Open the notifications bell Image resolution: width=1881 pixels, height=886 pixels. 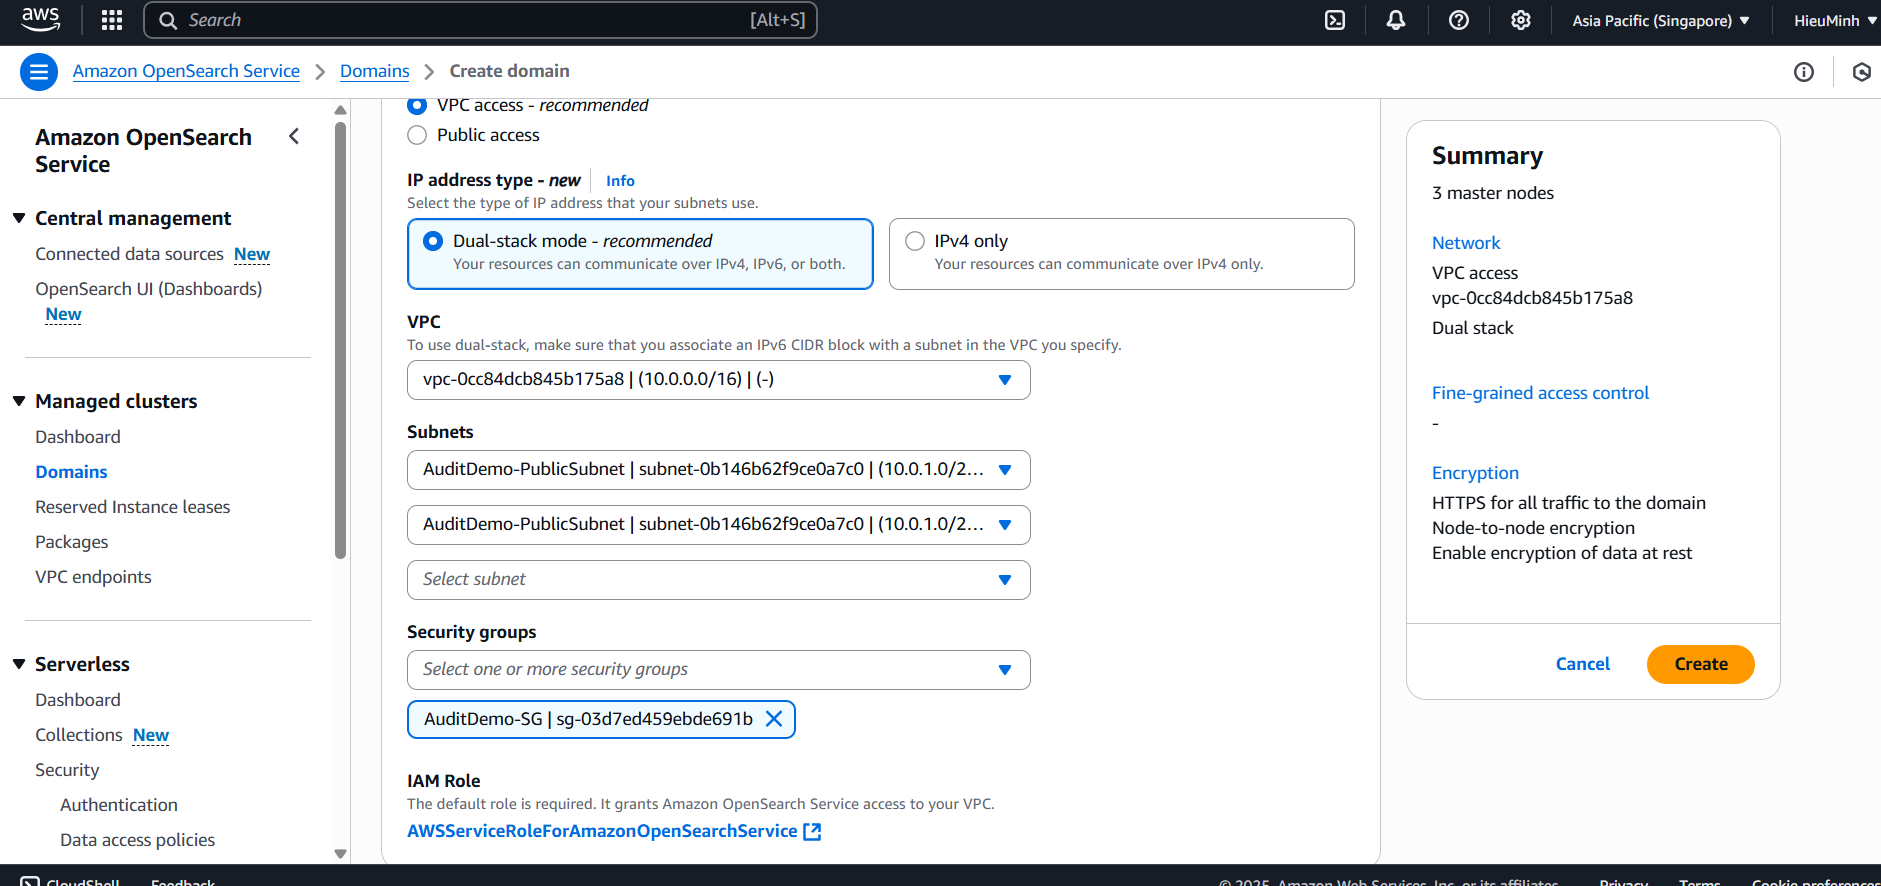pos(1396,20)
